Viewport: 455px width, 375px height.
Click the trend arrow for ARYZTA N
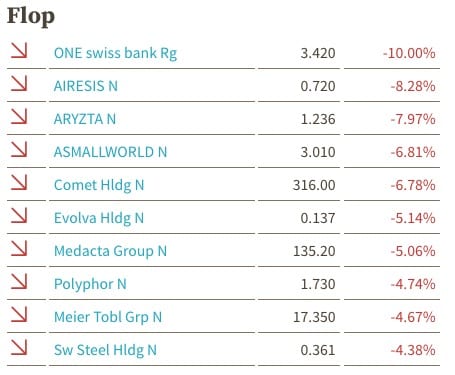[19, 116]
